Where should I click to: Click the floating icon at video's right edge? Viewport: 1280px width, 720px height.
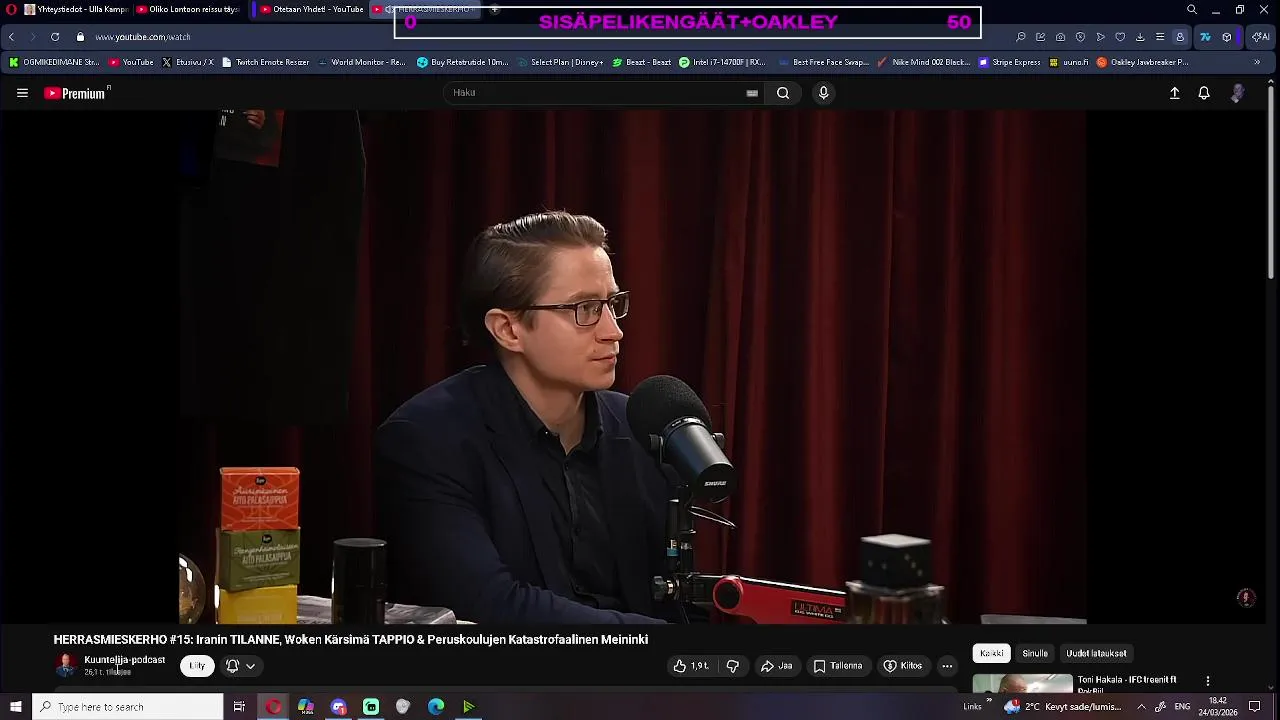coord(1246,597)
